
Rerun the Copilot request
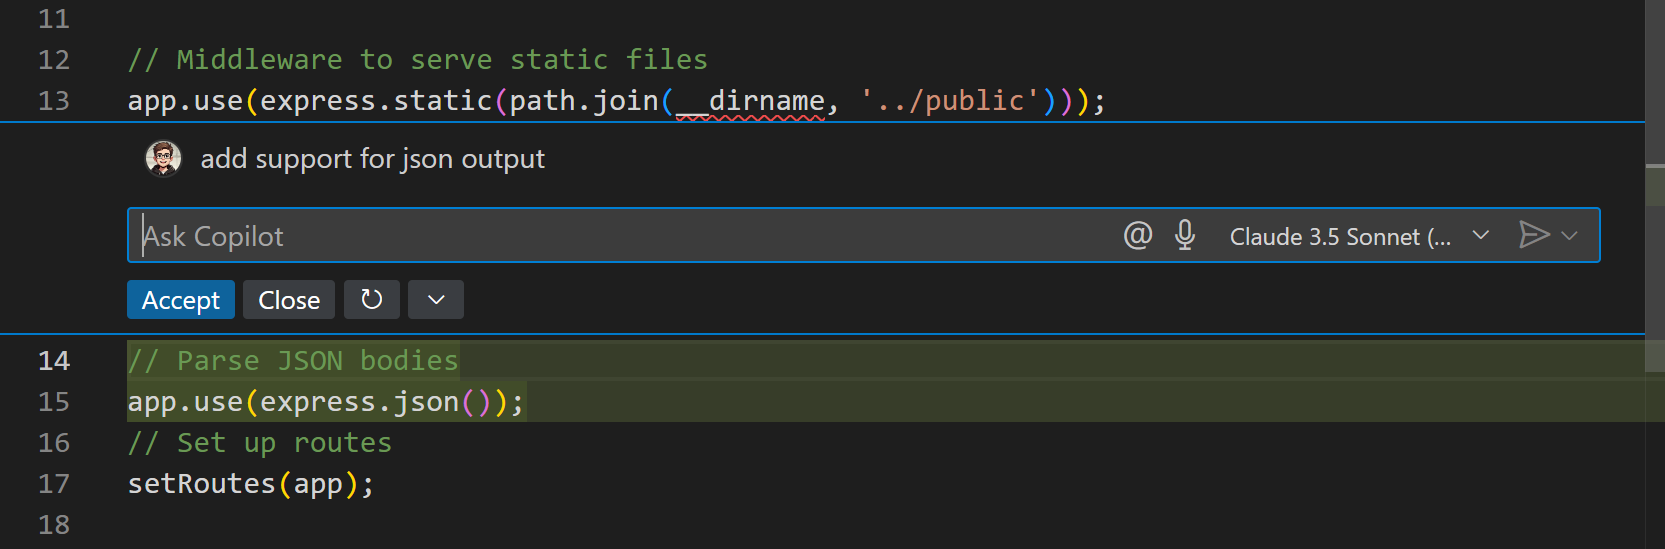click(x=371, y=300)
